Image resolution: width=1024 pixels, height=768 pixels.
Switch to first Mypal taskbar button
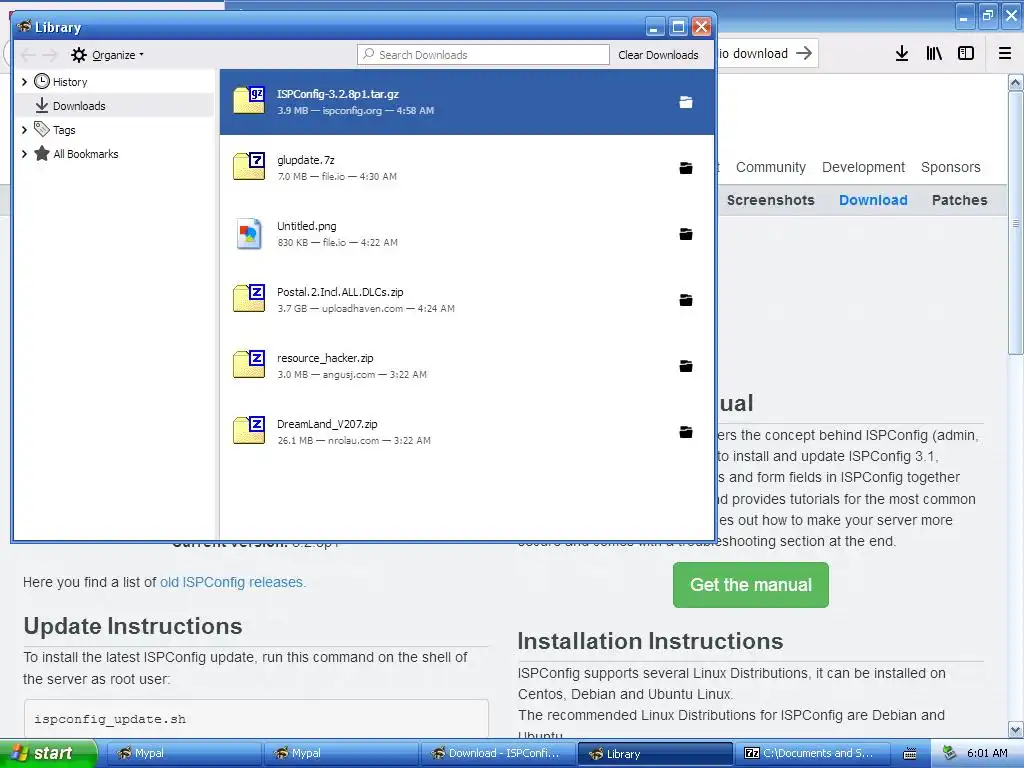pos(184,753)
